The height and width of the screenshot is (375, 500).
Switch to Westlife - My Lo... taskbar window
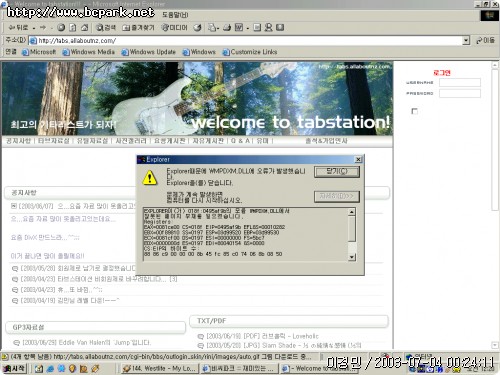click(x=159, y=369)
